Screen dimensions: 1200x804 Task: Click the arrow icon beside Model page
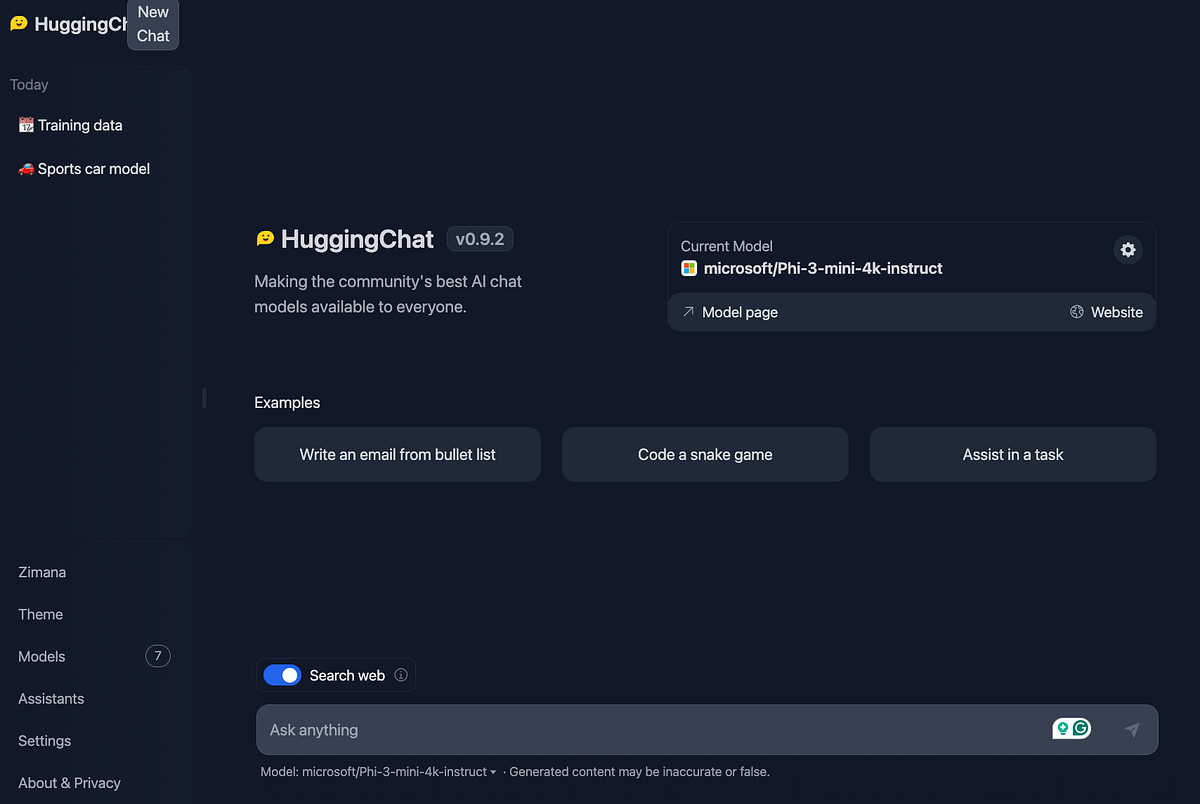pos(688,312)
